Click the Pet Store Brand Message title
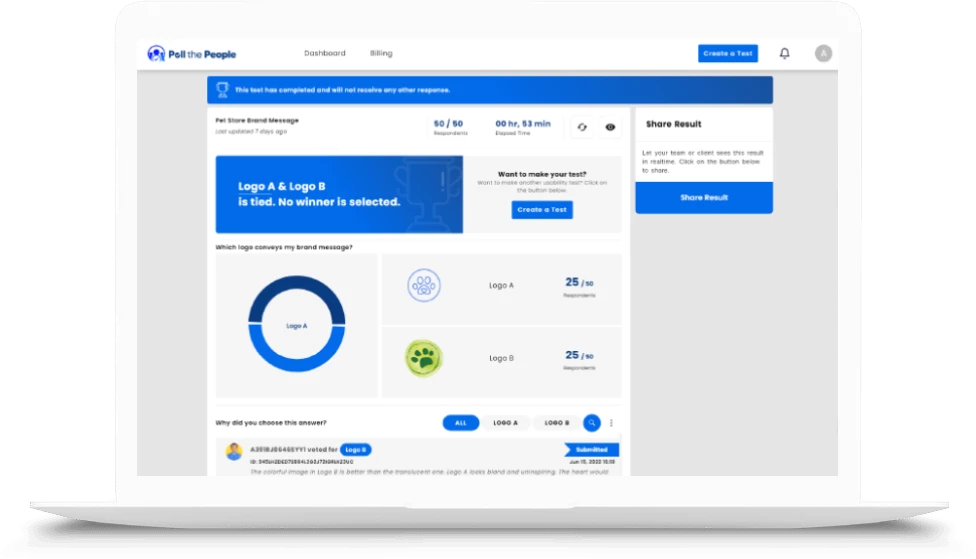 [x=257, y=120]
